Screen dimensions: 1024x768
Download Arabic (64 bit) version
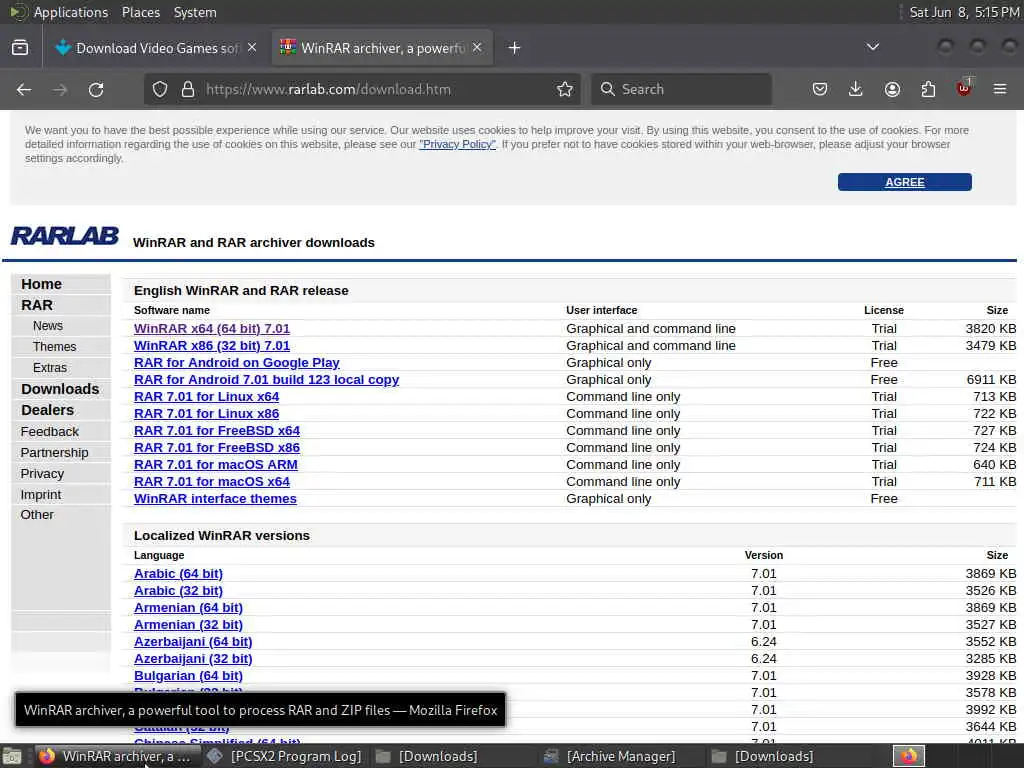pos(178,573)
